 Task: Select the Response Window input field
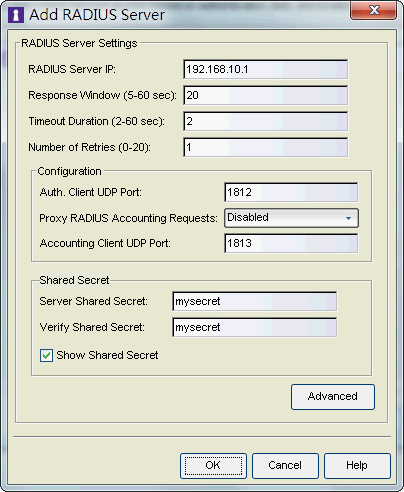pyautogui.click(x=265, y=95)
